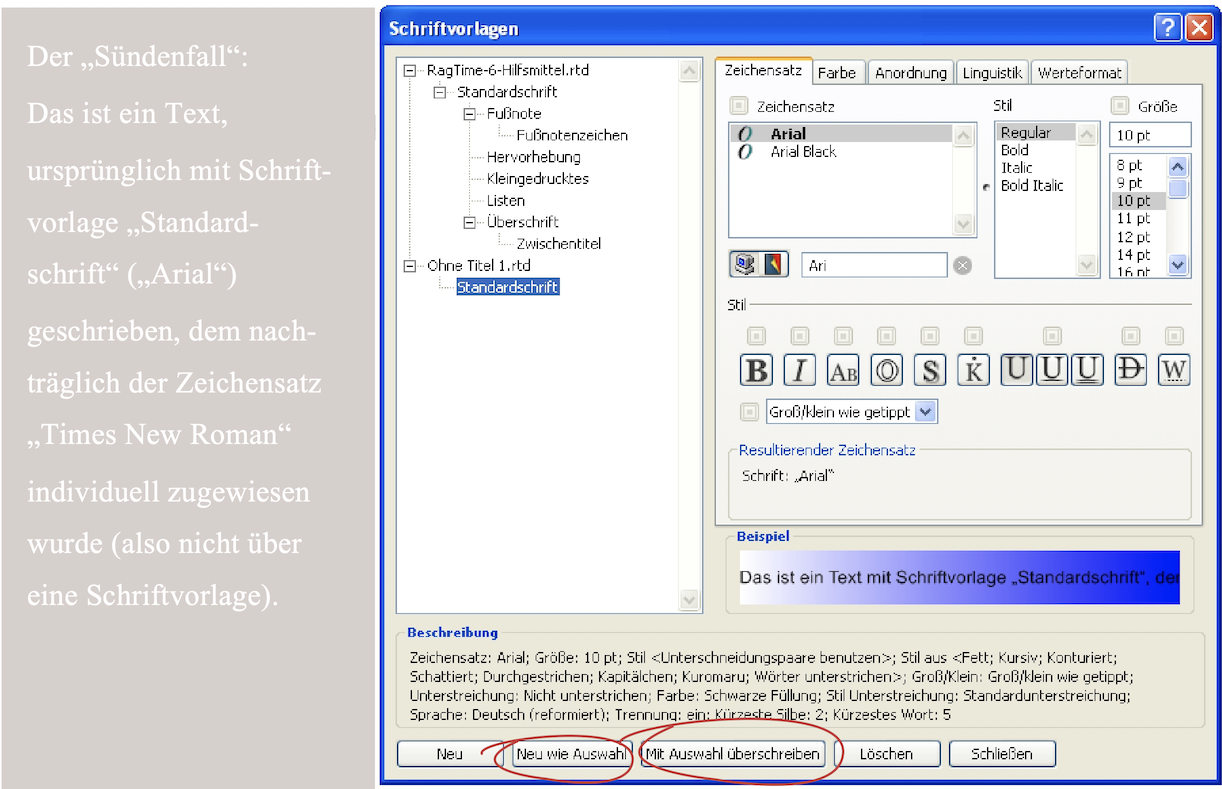This screenshot has height=789, width=1222.
Task: Enable the Größe checkbox
Action: [x=1120, y=105]
